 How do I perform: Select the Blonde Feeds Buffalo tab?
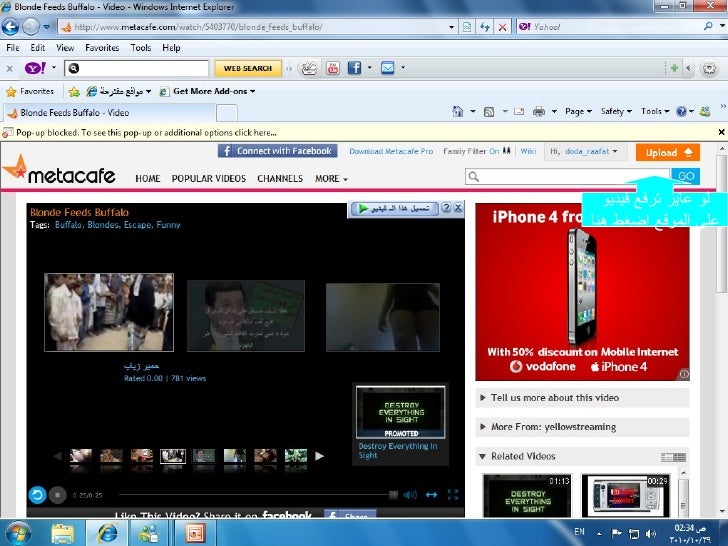click(x=110, y=113)
